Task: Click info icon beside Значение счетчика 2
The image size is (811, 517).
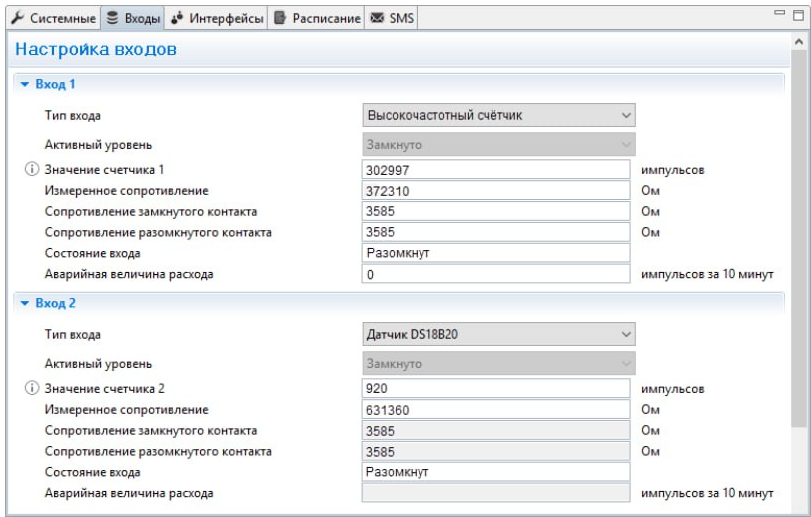Action: pyautogui.click(x=32, y=388)
